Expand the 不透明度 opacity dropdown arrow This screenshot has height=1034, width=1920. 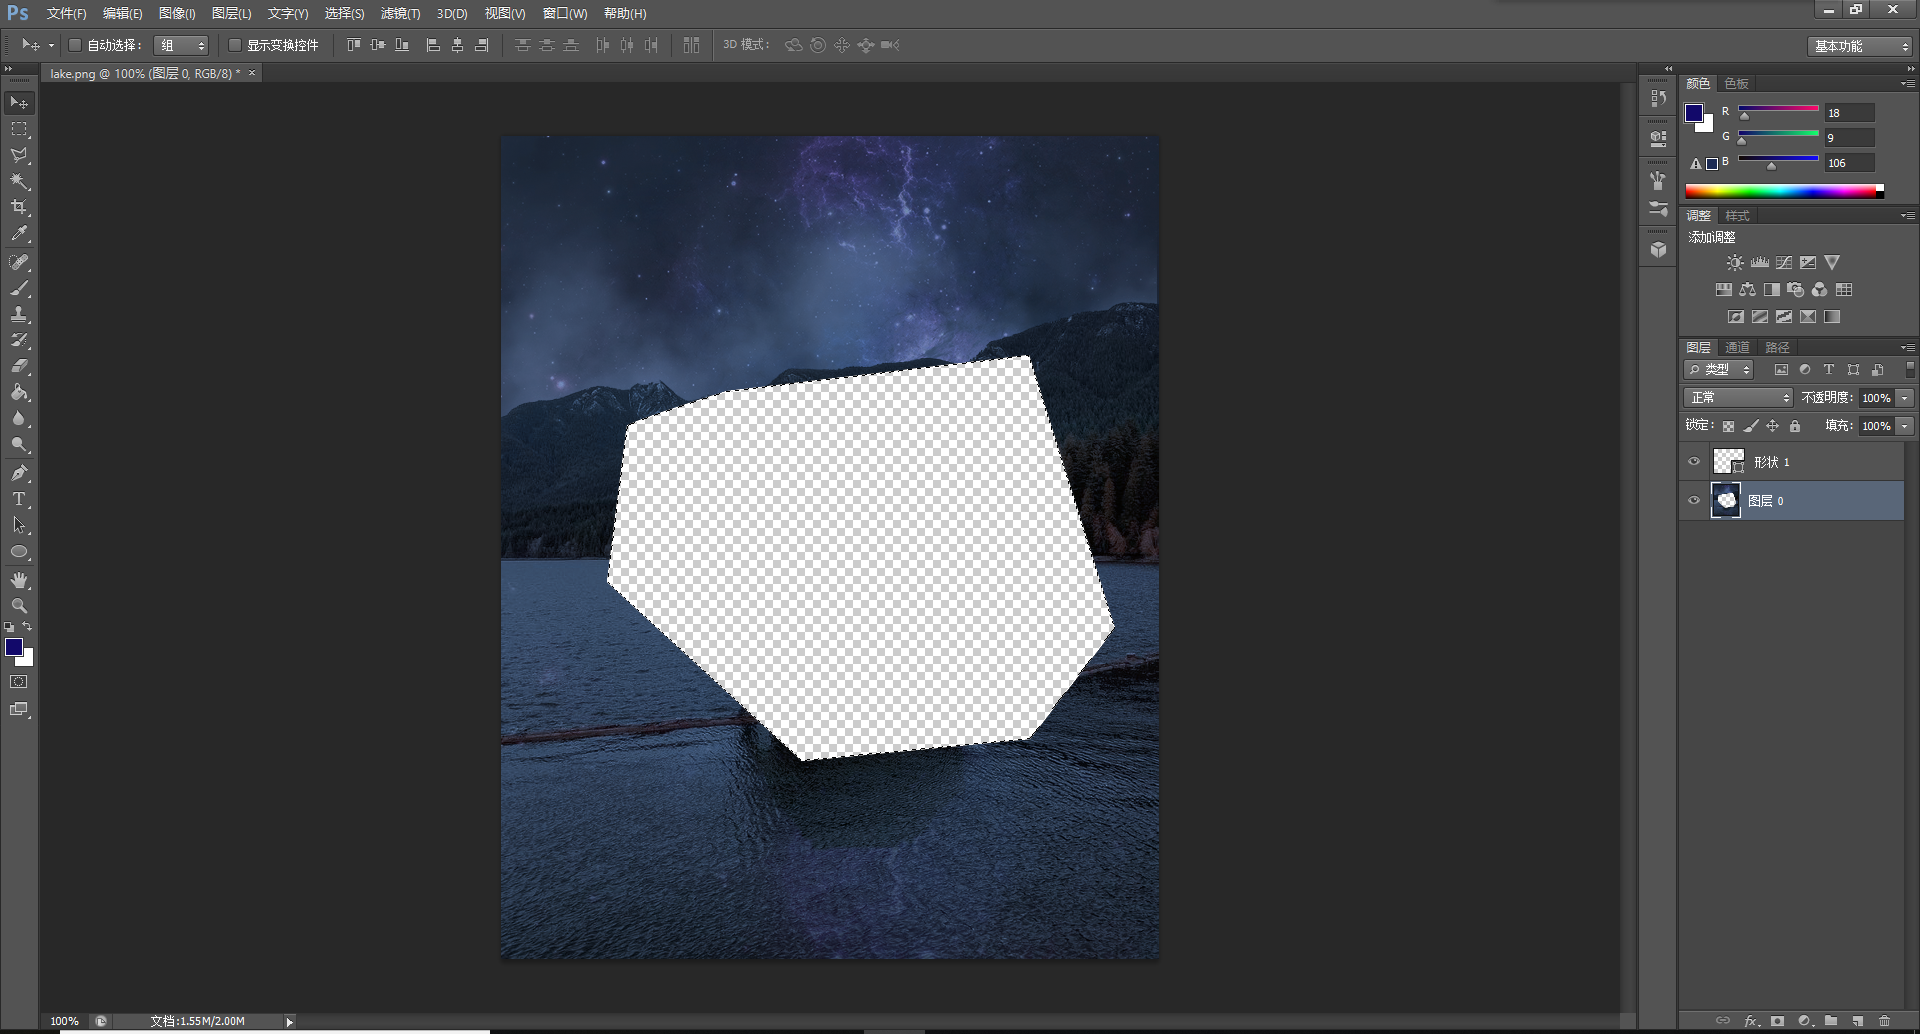1905,398
